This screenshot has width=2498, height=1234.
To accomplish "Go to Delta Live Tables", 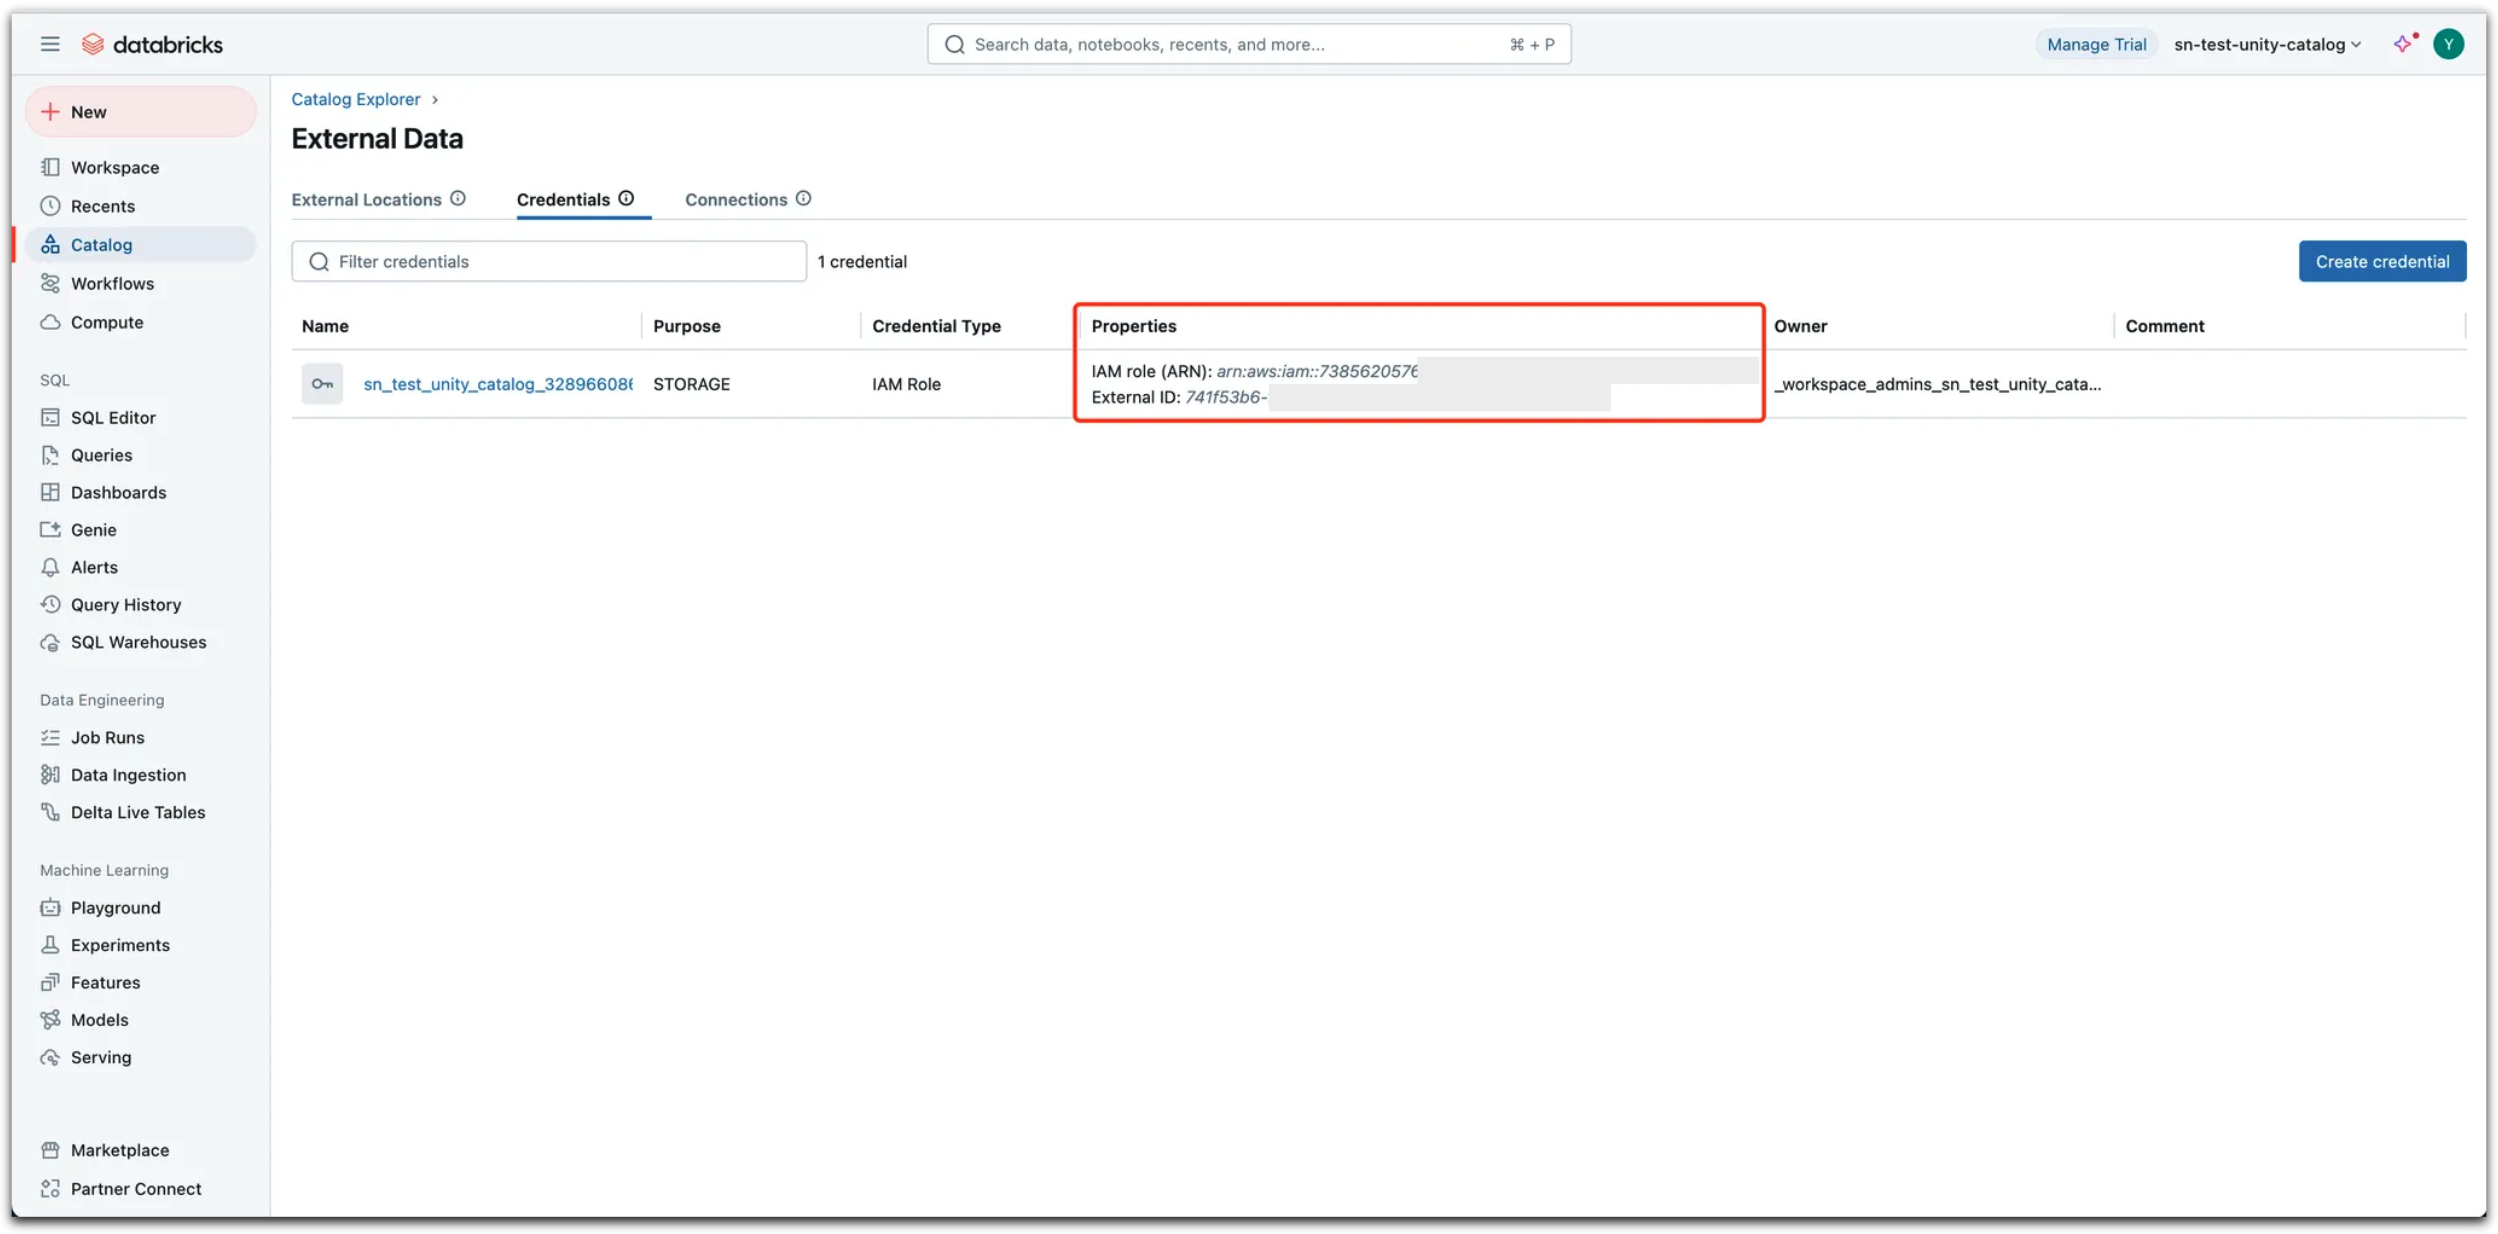I will (x=137, y=812).
